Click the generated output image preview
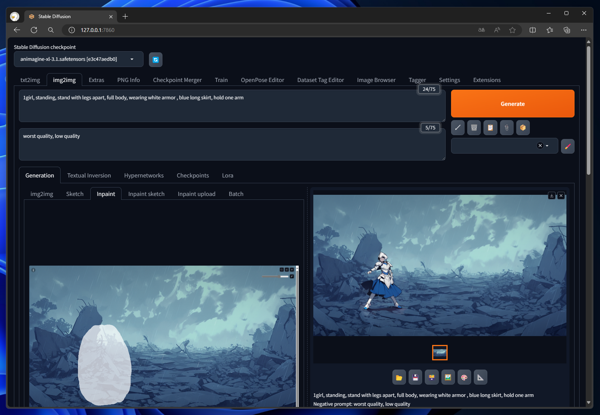The height and width of the screenshot is (415, 600). (440, 265)
